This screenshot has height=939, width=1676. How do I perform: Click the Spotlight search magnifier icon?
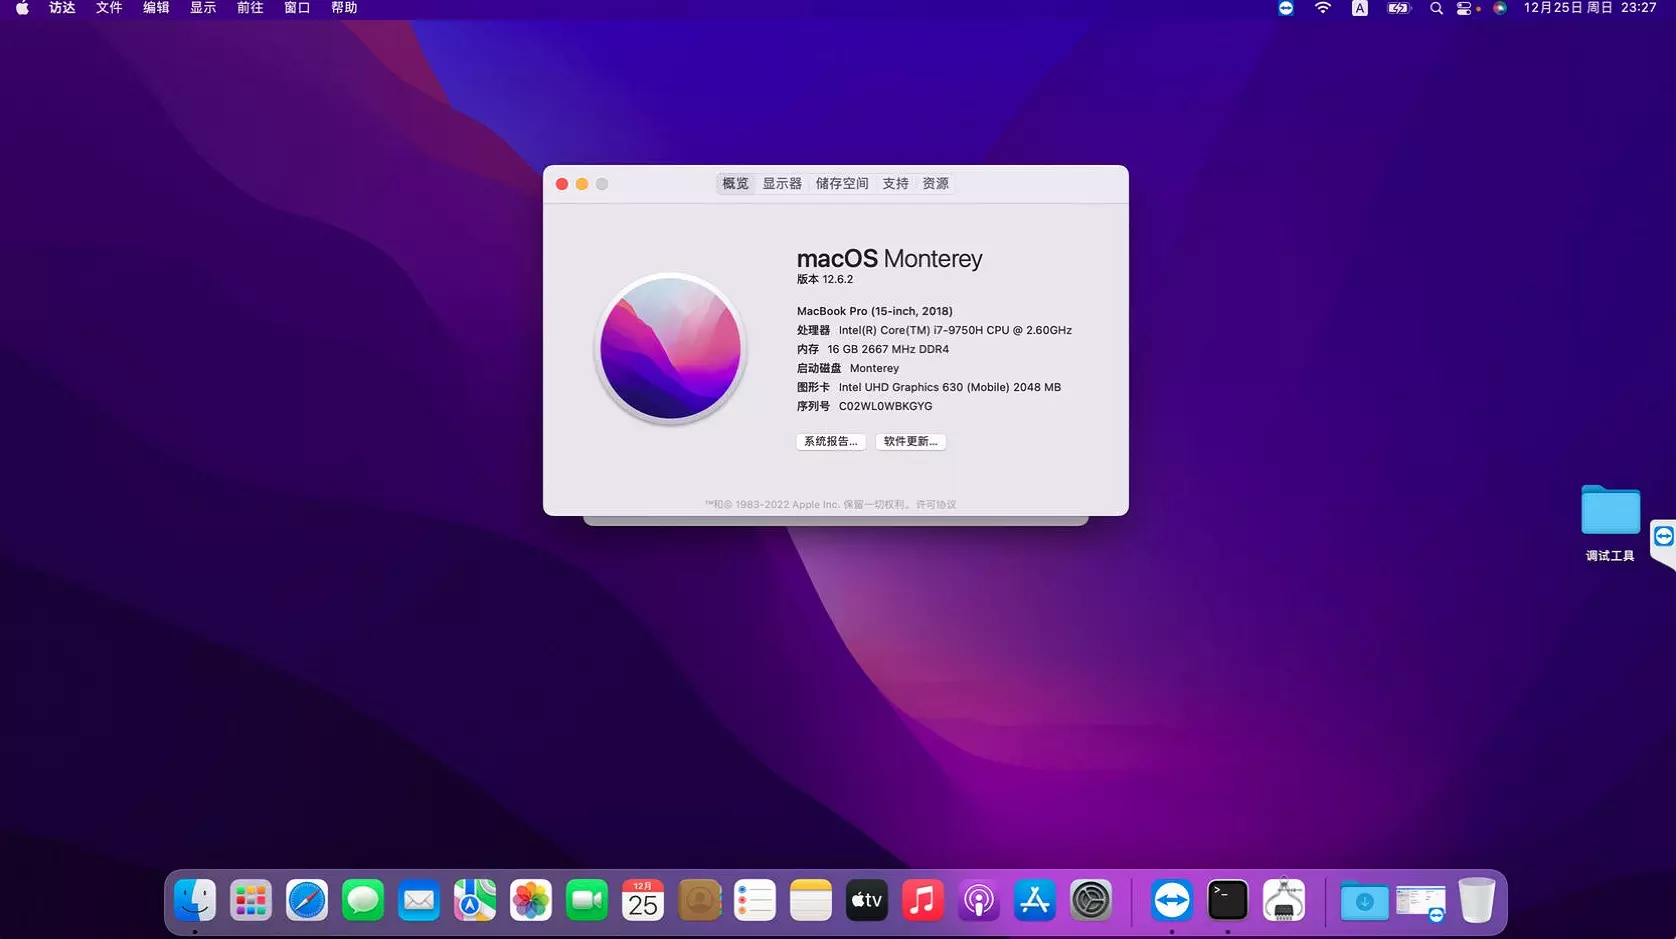pyautogui.click(x=1436, y=8)
